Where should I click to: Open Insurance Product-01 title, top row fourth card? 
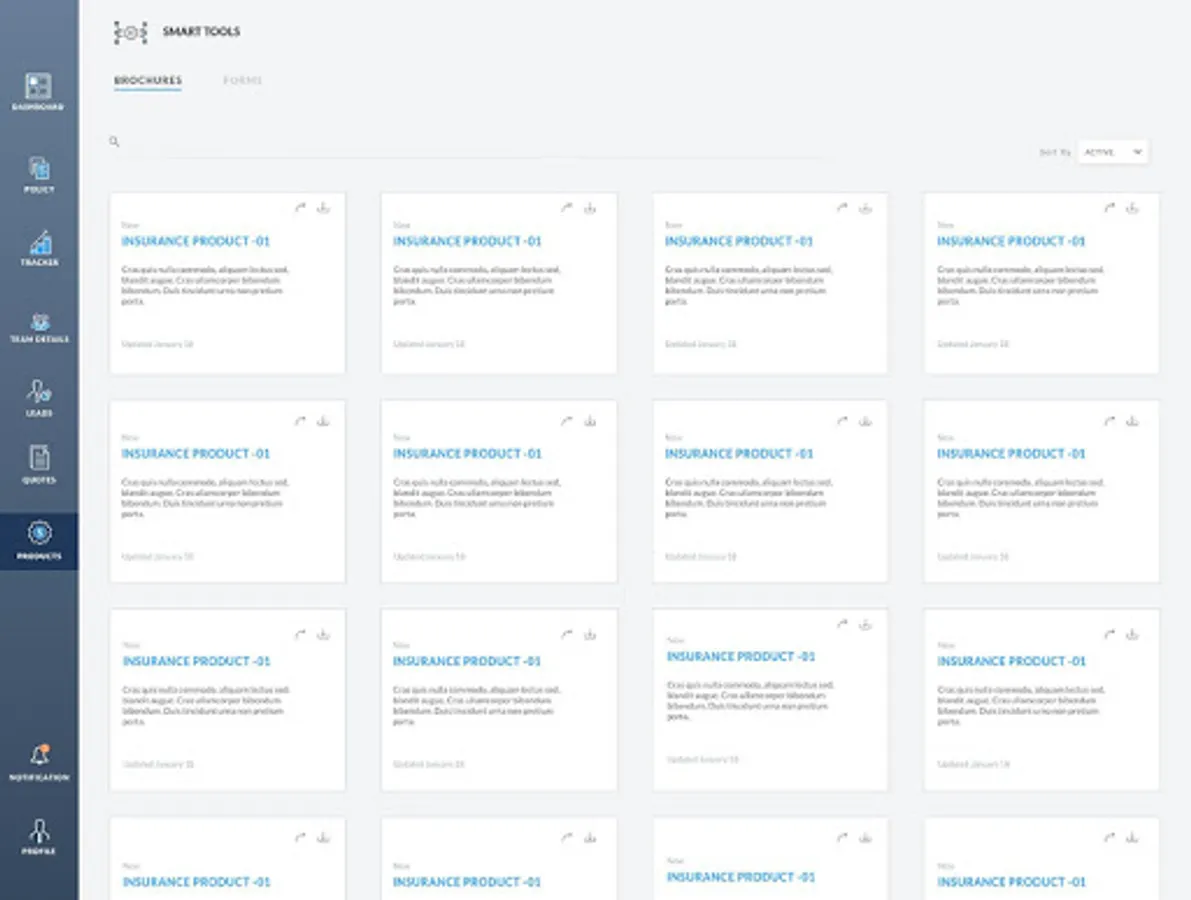pyautogui.click(x=1011, y=241)
